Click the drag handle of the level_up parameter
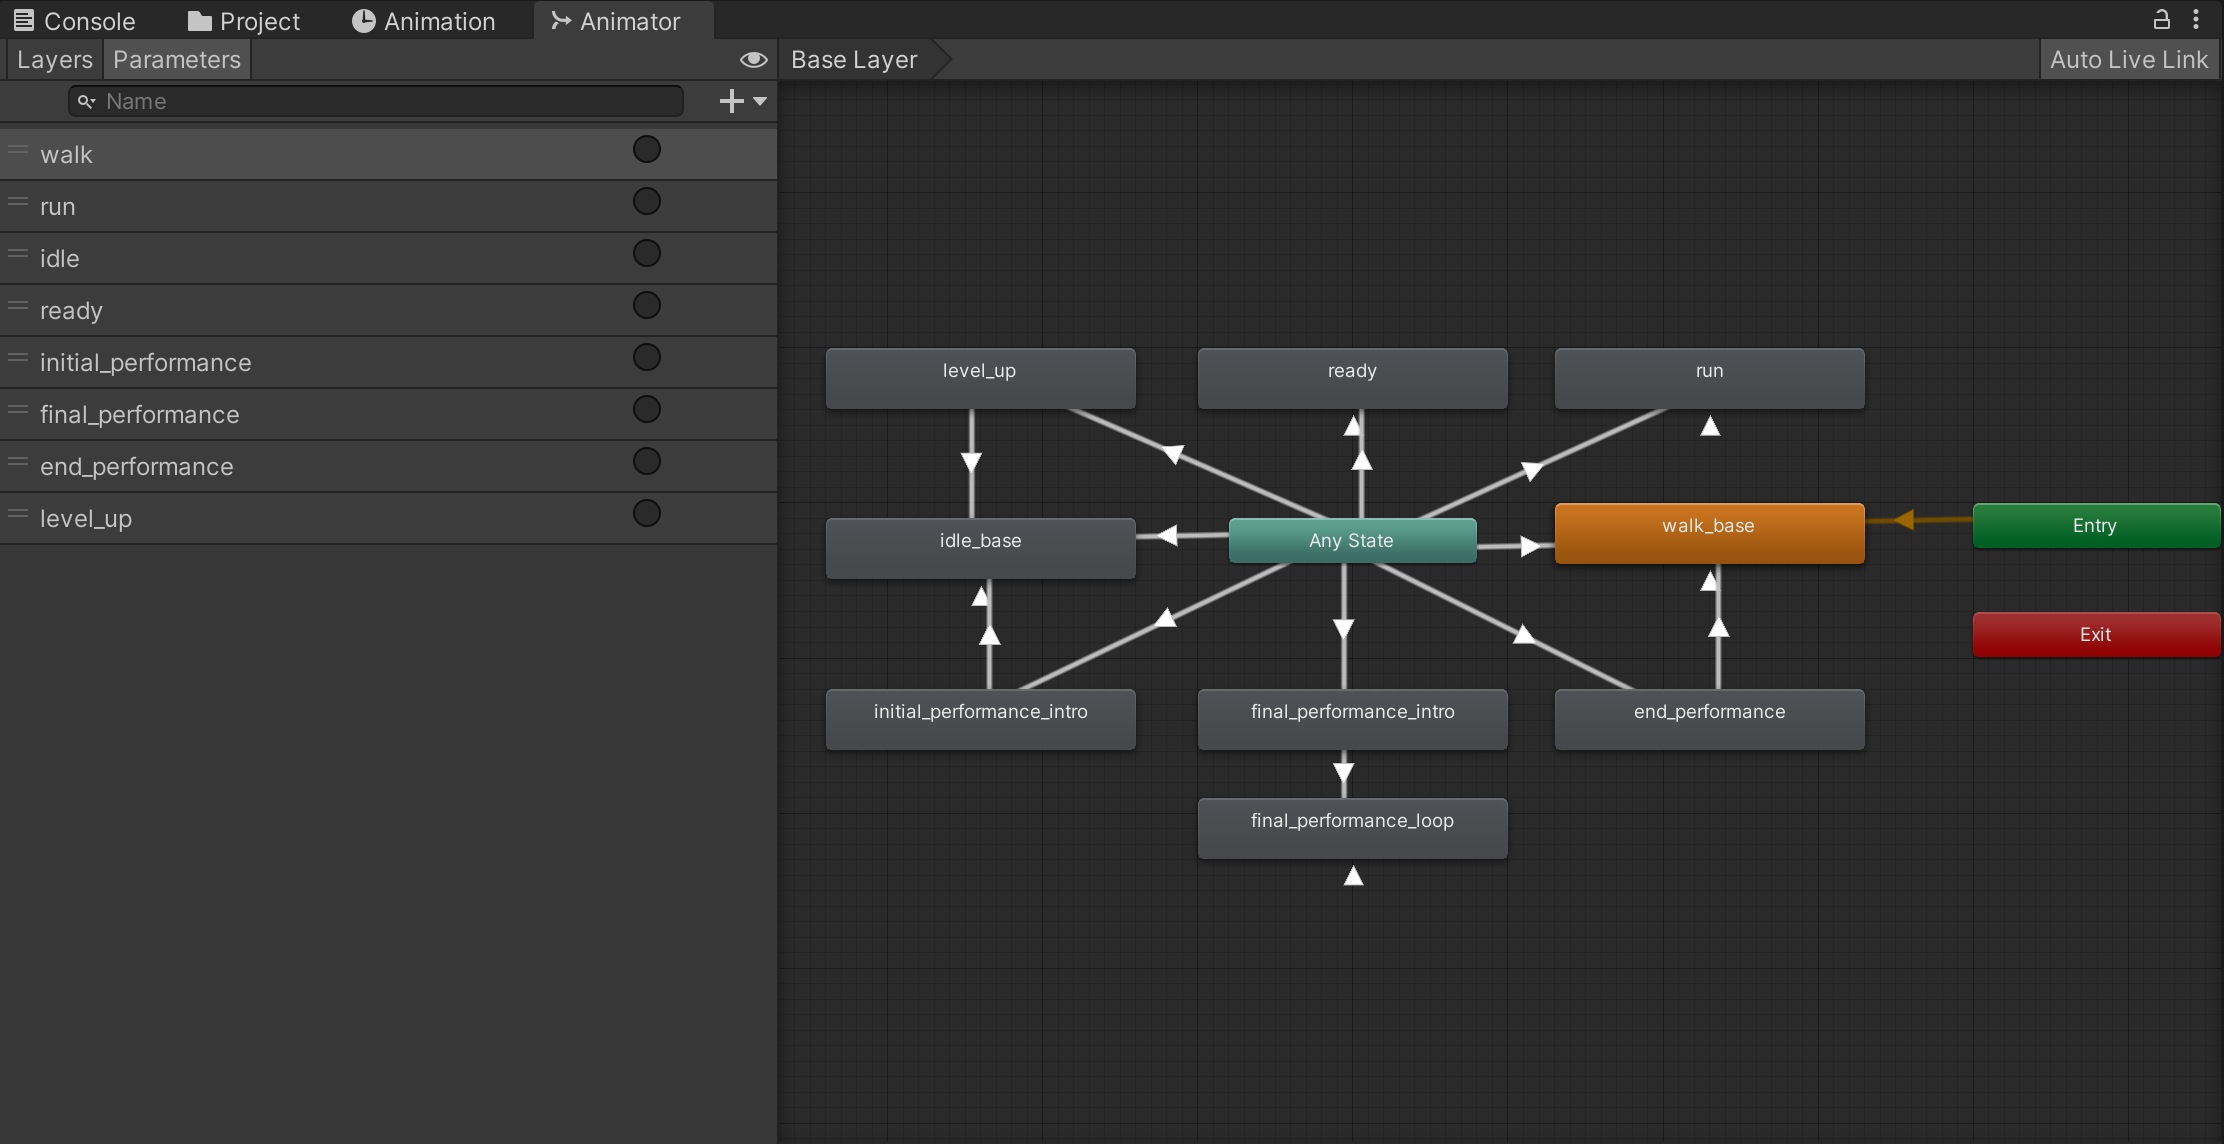The image size is (2224, 1144). tap(18, 514)
